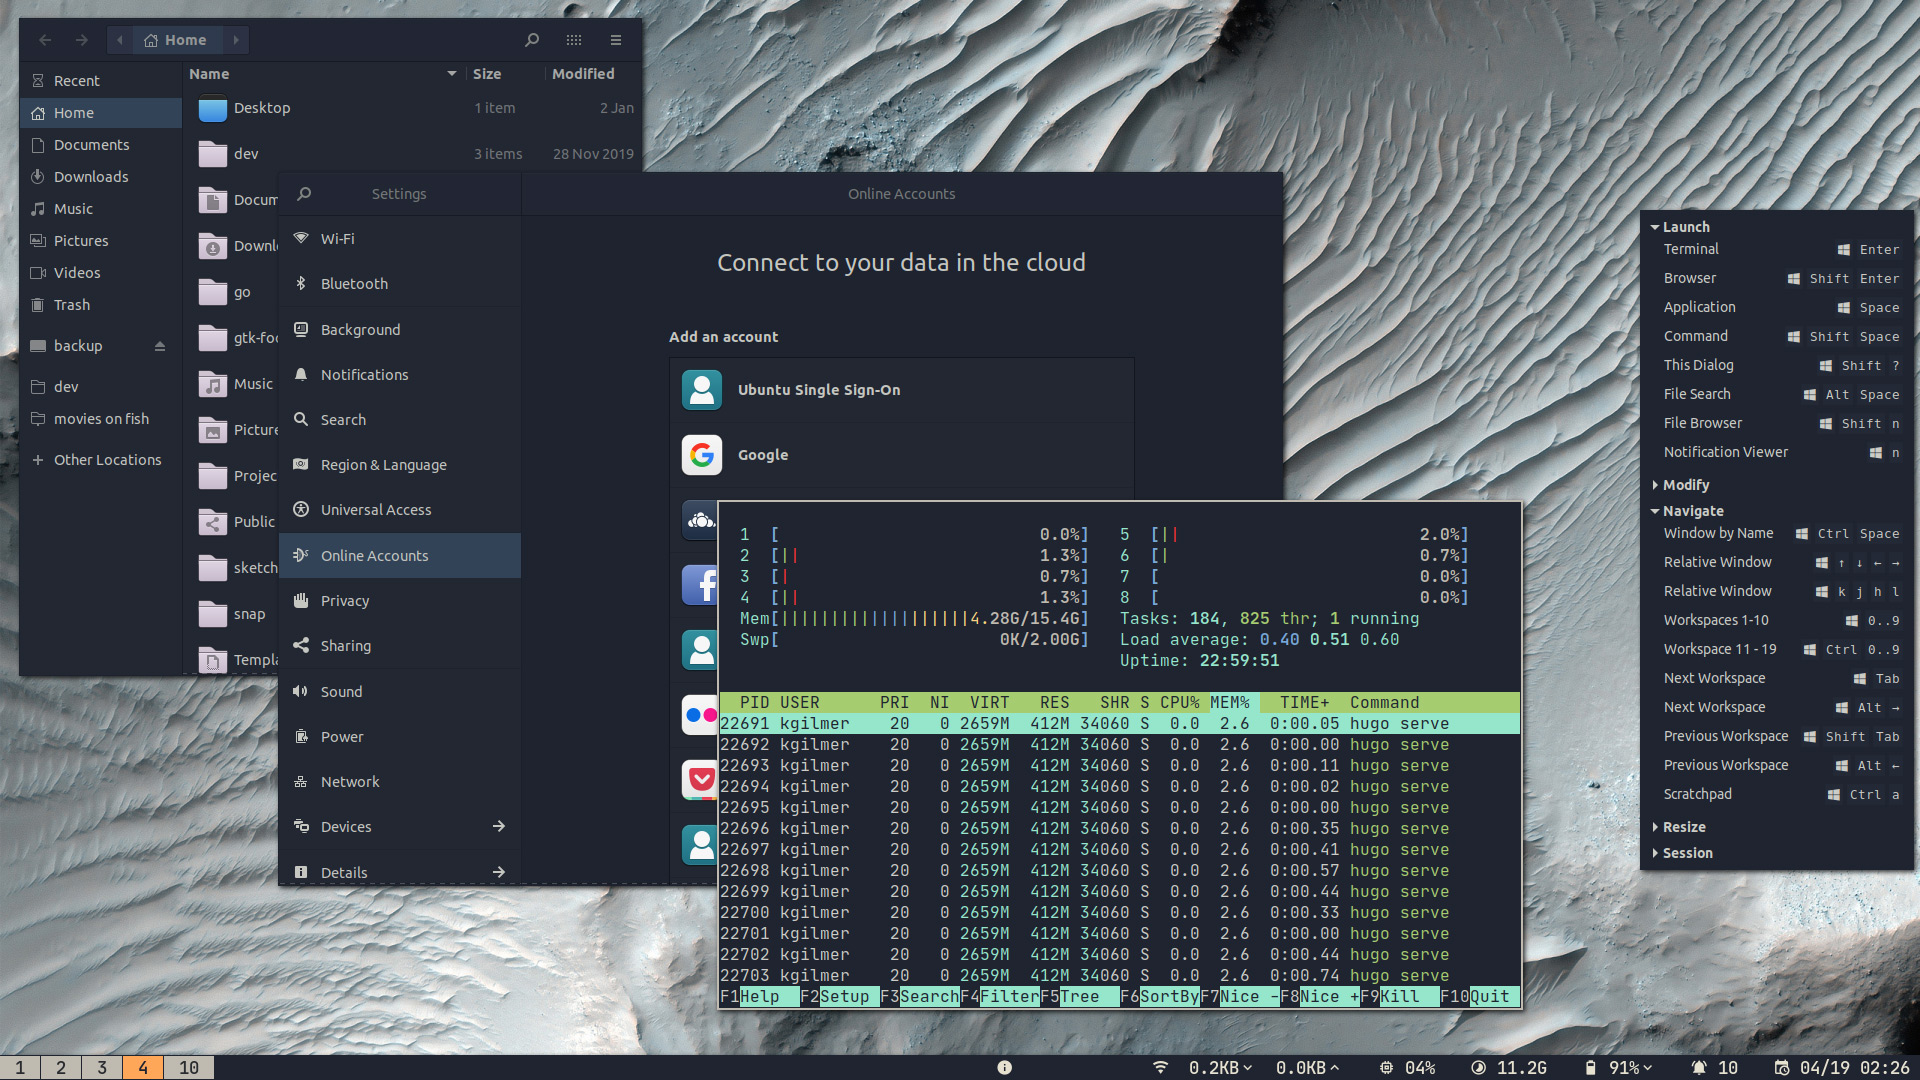
Task: Select the Privacy settings option
Action: coord(345,600)
